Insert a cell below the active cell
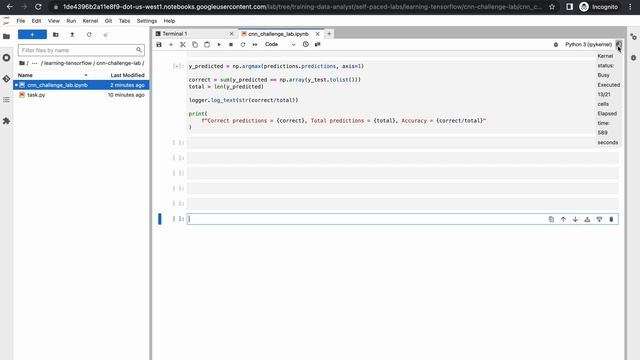640x360 pixels. [x=599, y=219]
